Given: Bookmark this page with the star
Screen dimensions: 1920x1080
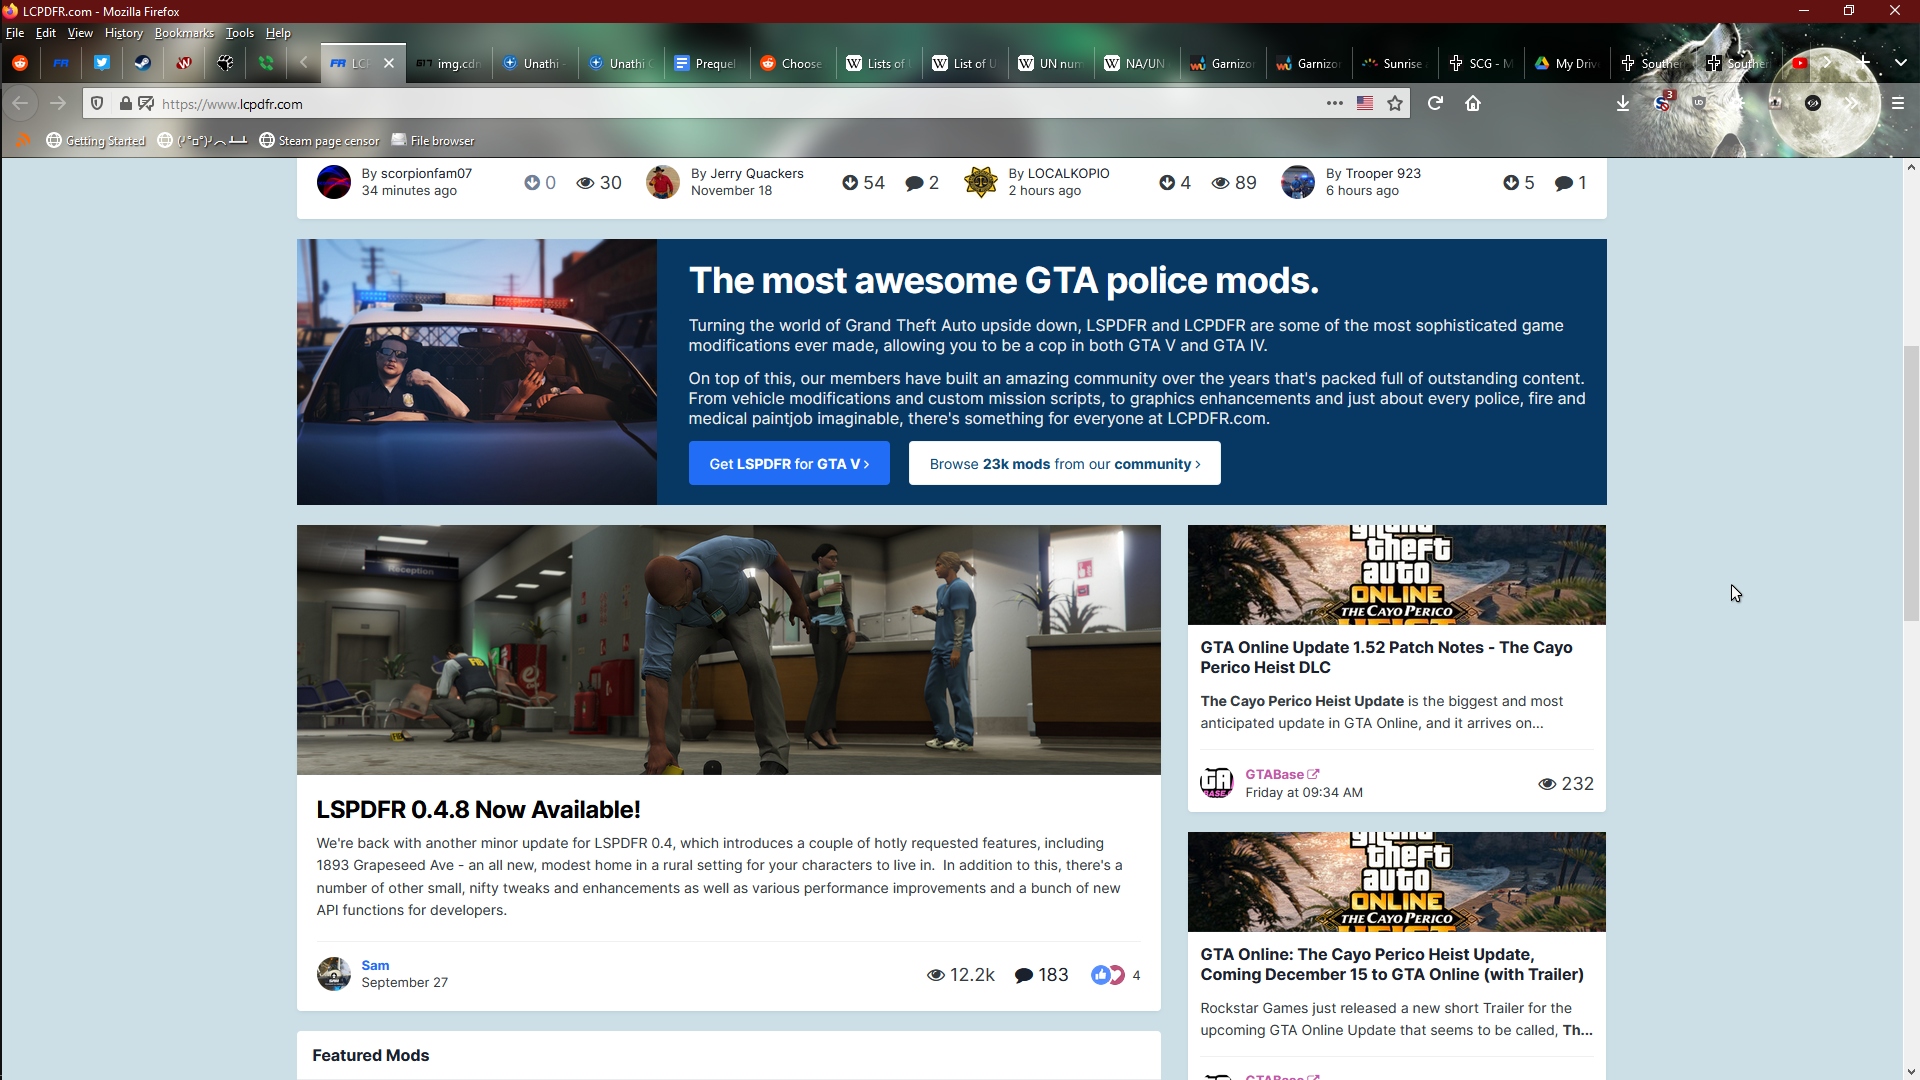Looking at the screenshot, I should click(x=1395, y=103).
